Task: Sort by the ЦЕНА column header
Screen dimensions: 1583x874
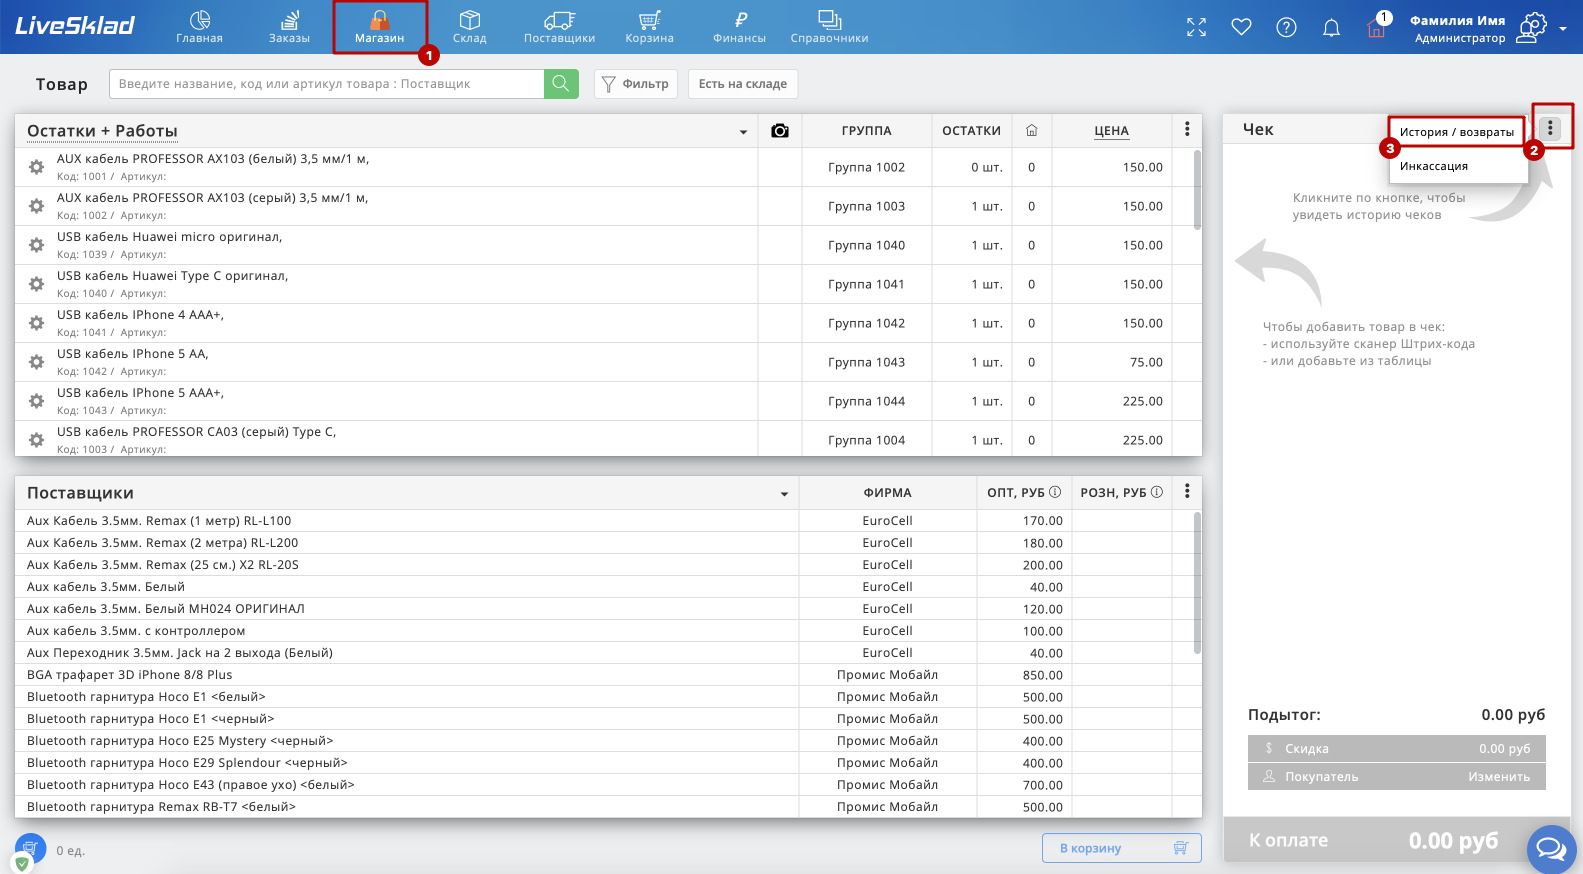Action: pos(1111,131)
